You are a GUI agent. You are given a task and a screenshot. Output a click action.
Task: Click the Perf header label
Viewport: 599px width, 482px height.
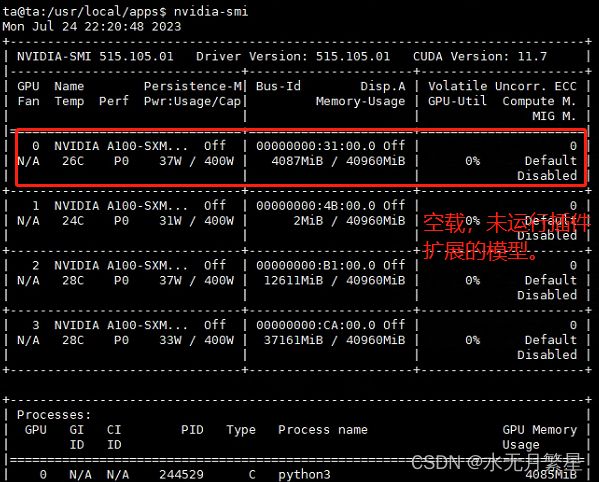tap(114, 101)
